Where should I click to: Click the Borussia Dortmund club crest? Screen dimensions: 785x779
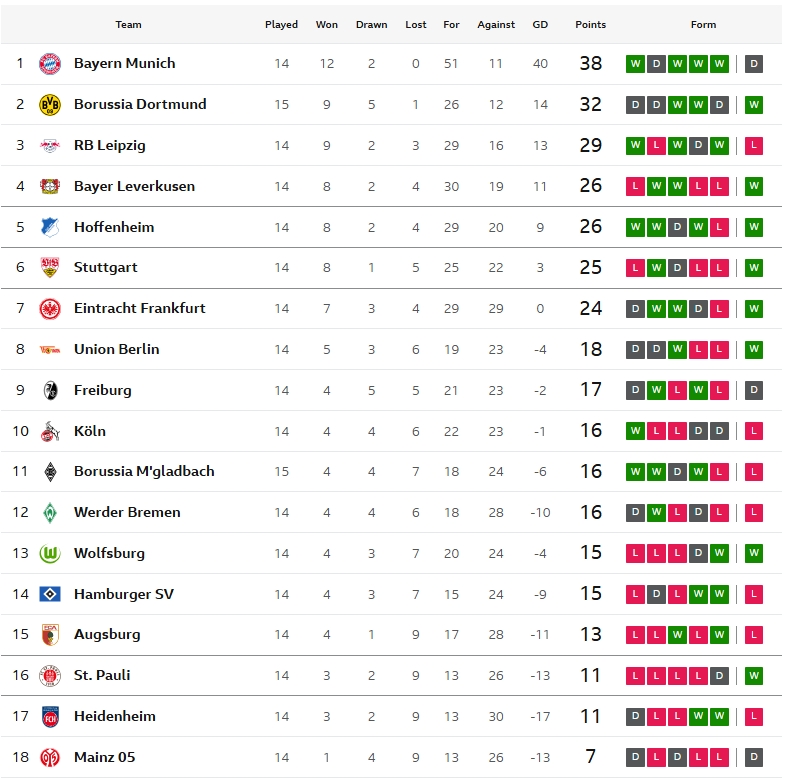click(49, 104)
